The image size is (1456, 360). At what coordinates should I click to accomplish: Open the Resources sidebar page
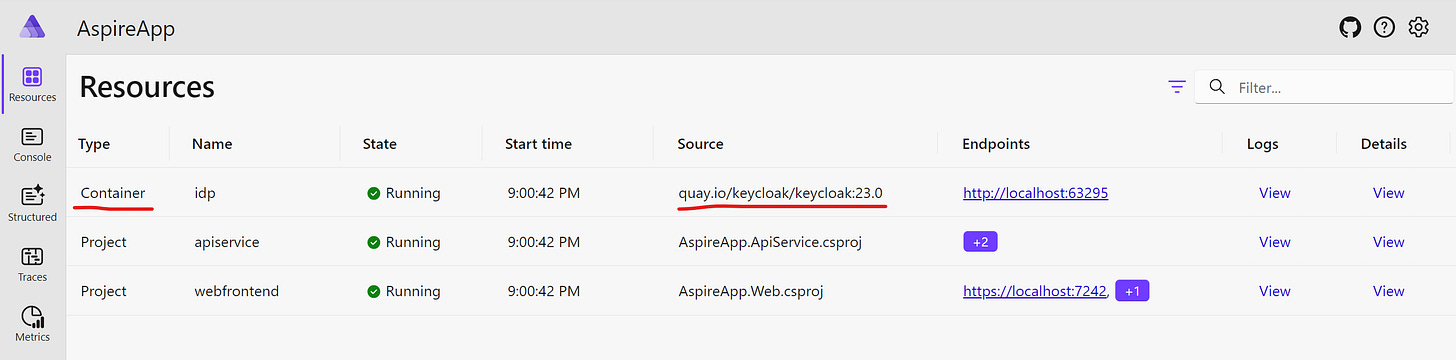pyautogui.click(x=32, y=85)
